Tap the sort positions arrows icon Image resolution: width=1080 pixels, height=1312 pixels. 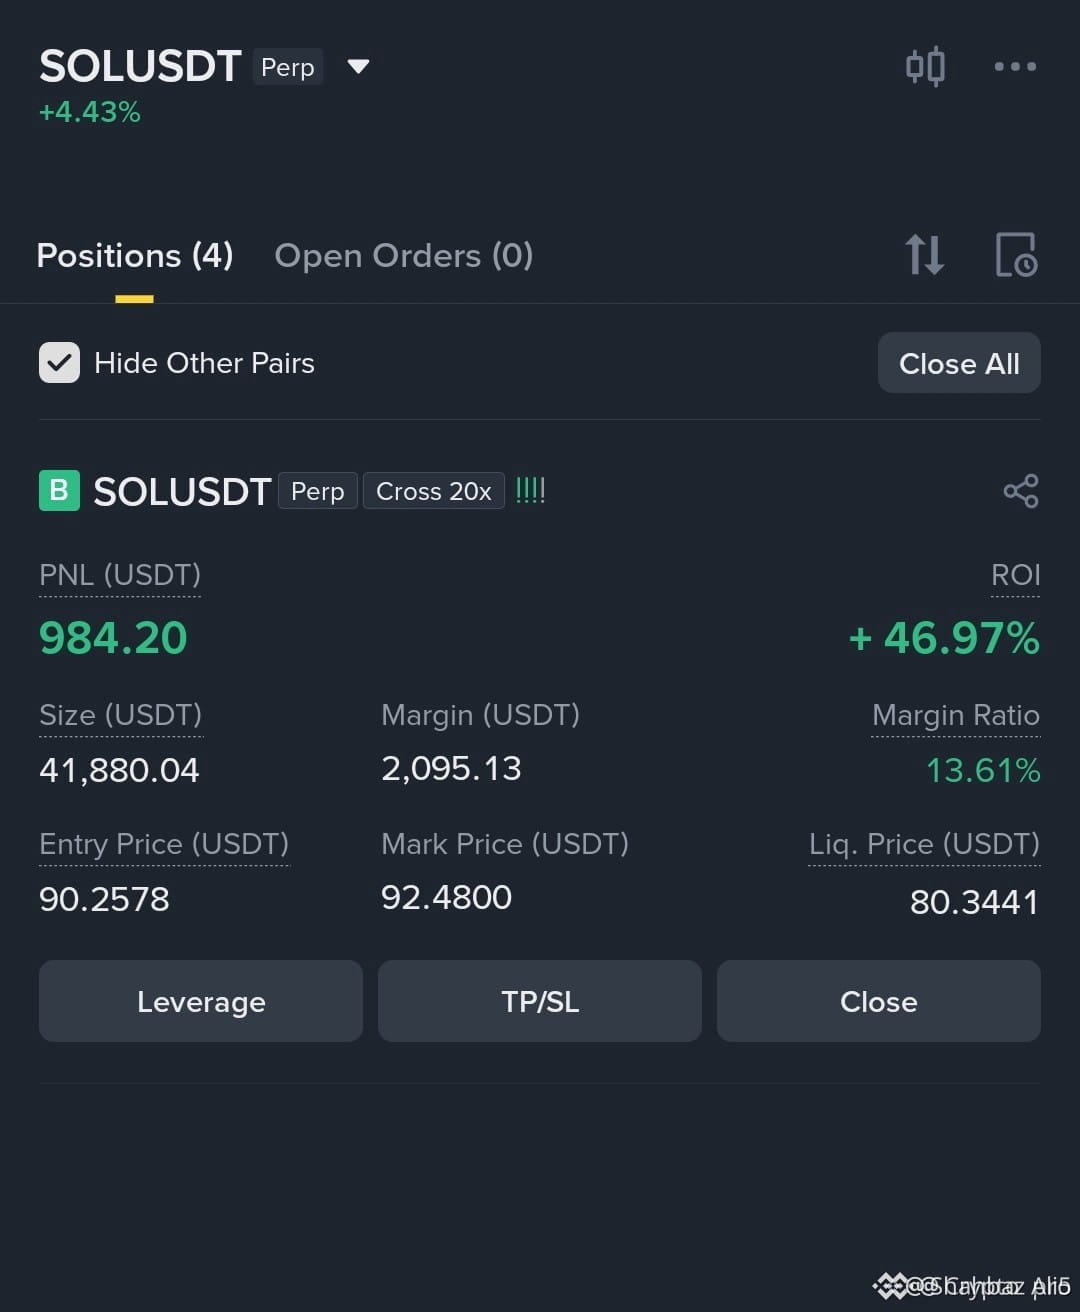pyautogui.click(x=924, y=254)
